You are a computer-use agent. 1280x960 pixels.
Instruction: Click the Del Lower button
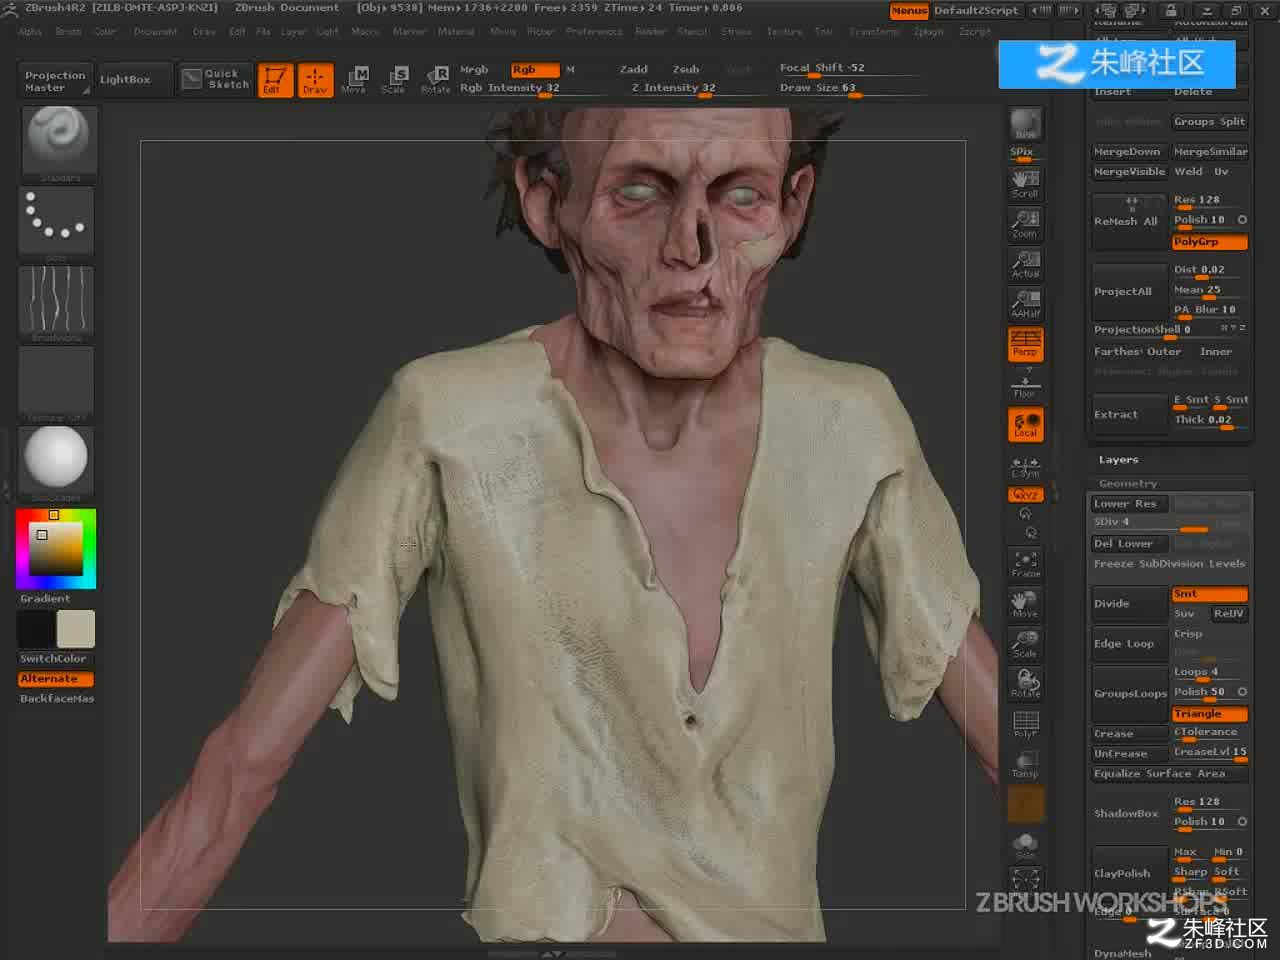(x=1129, y=544)
